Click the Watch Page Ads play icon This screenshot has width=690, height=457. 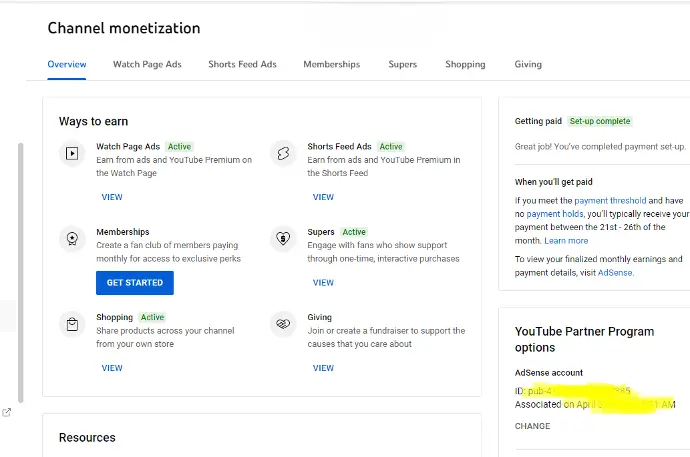(72, 154)
